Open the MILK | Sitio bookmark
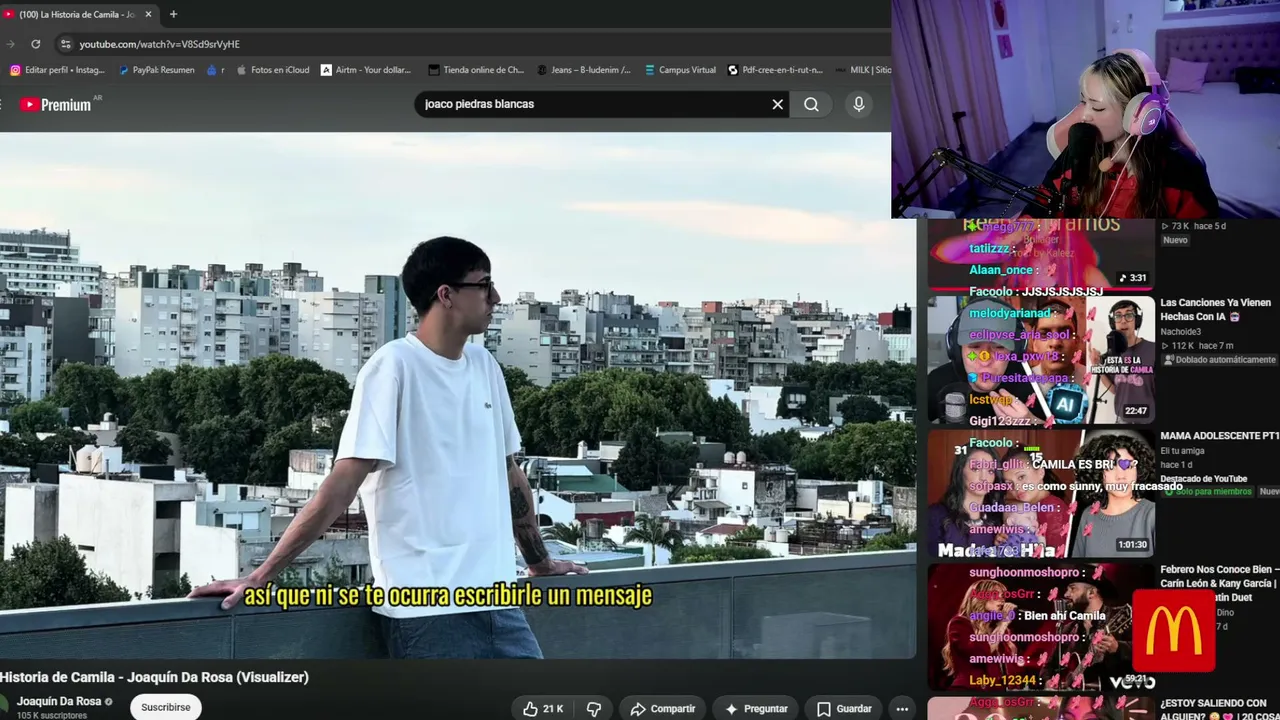Screen dimensions: 1280x720 pos(862,70)
